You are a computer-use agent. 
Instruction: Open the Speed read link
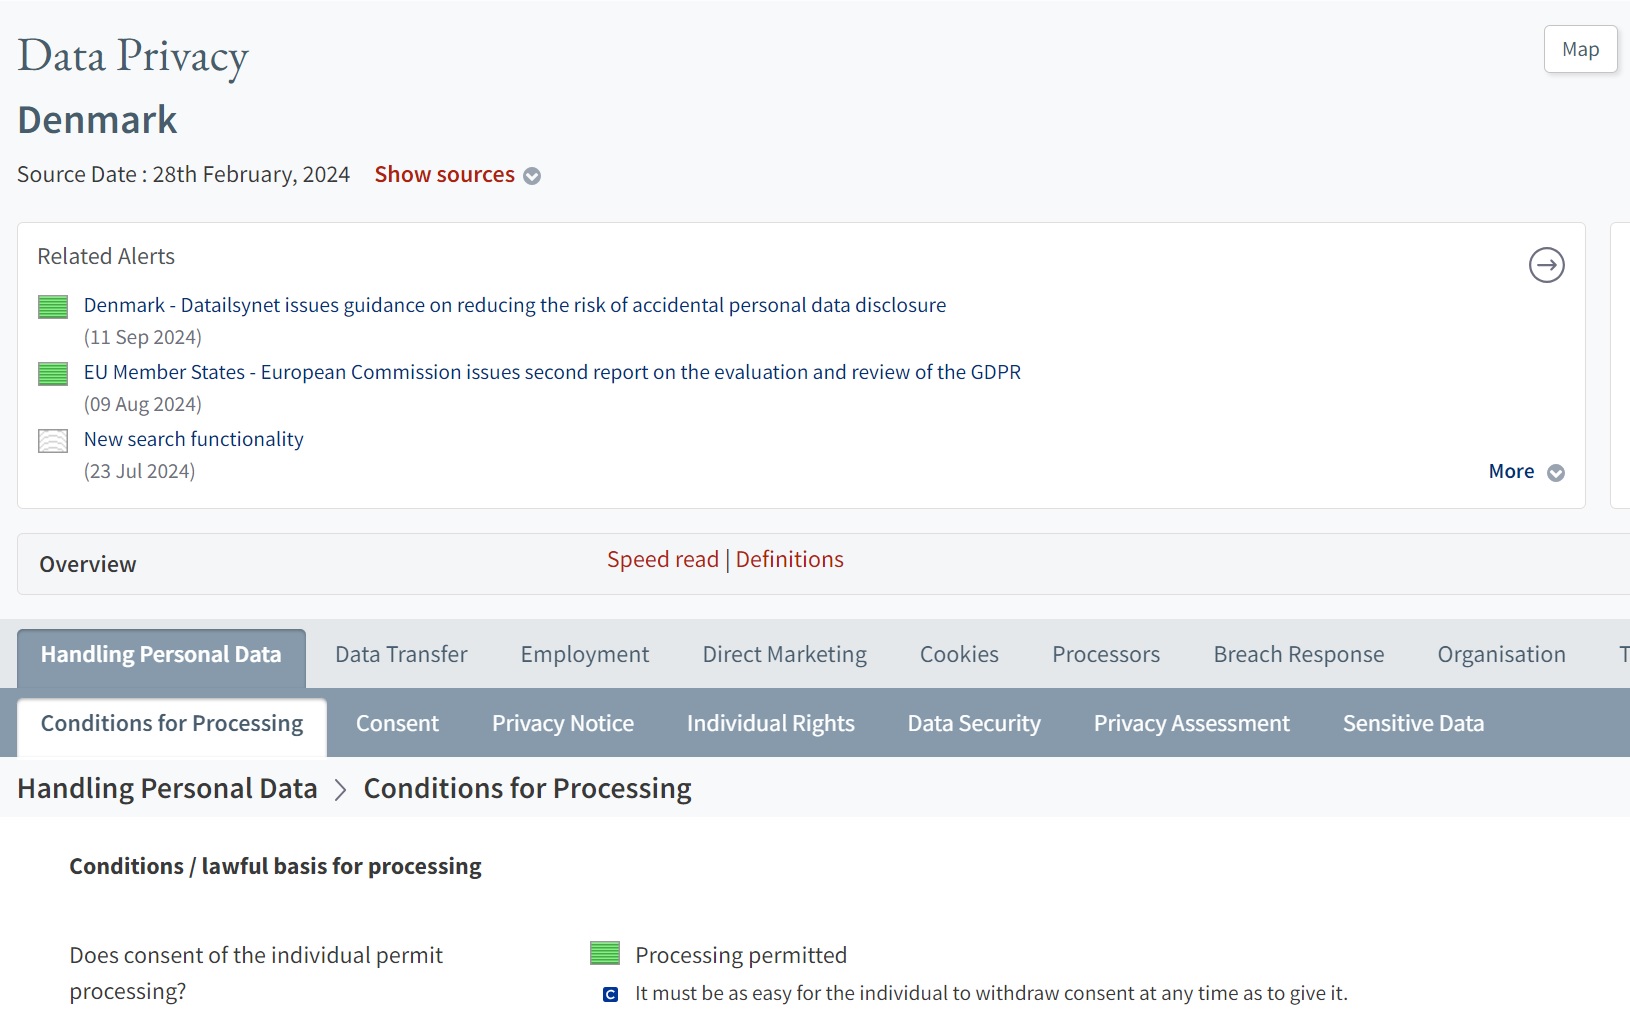(662, 560)
